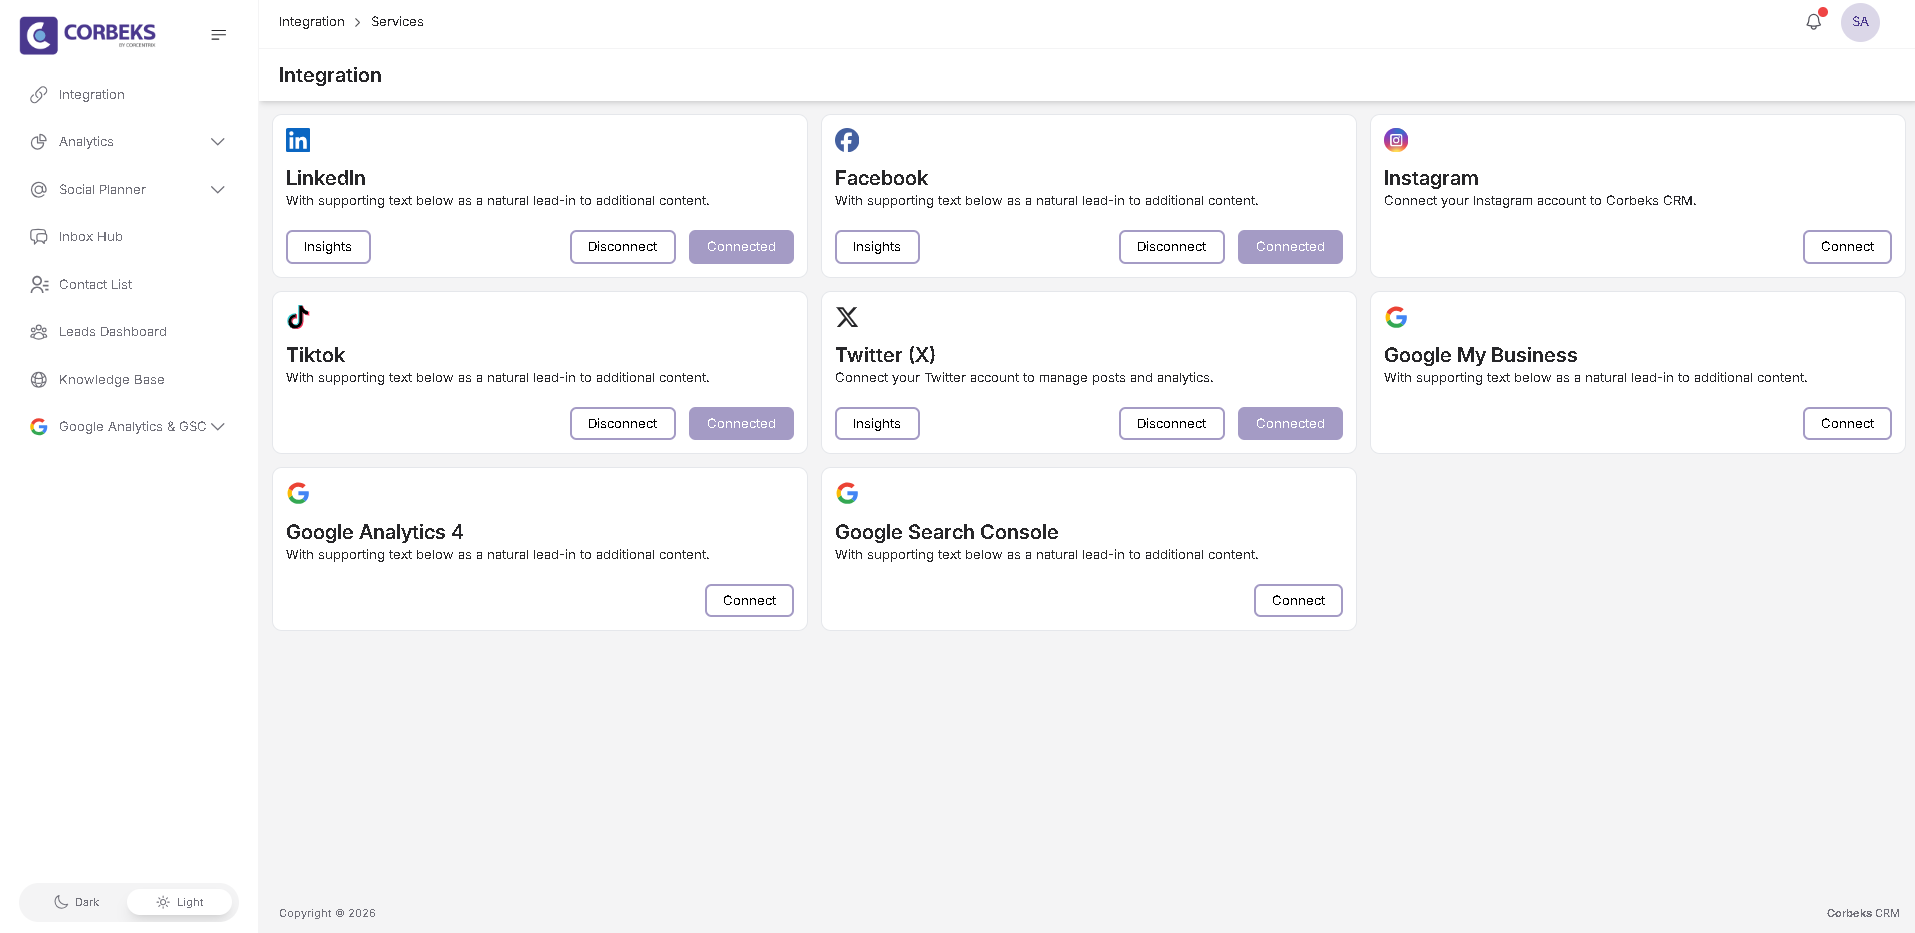Click the Copyright @ 2026 footer text
The height and width of the screenshot is (933, 1915).
(x=327, y=913)
